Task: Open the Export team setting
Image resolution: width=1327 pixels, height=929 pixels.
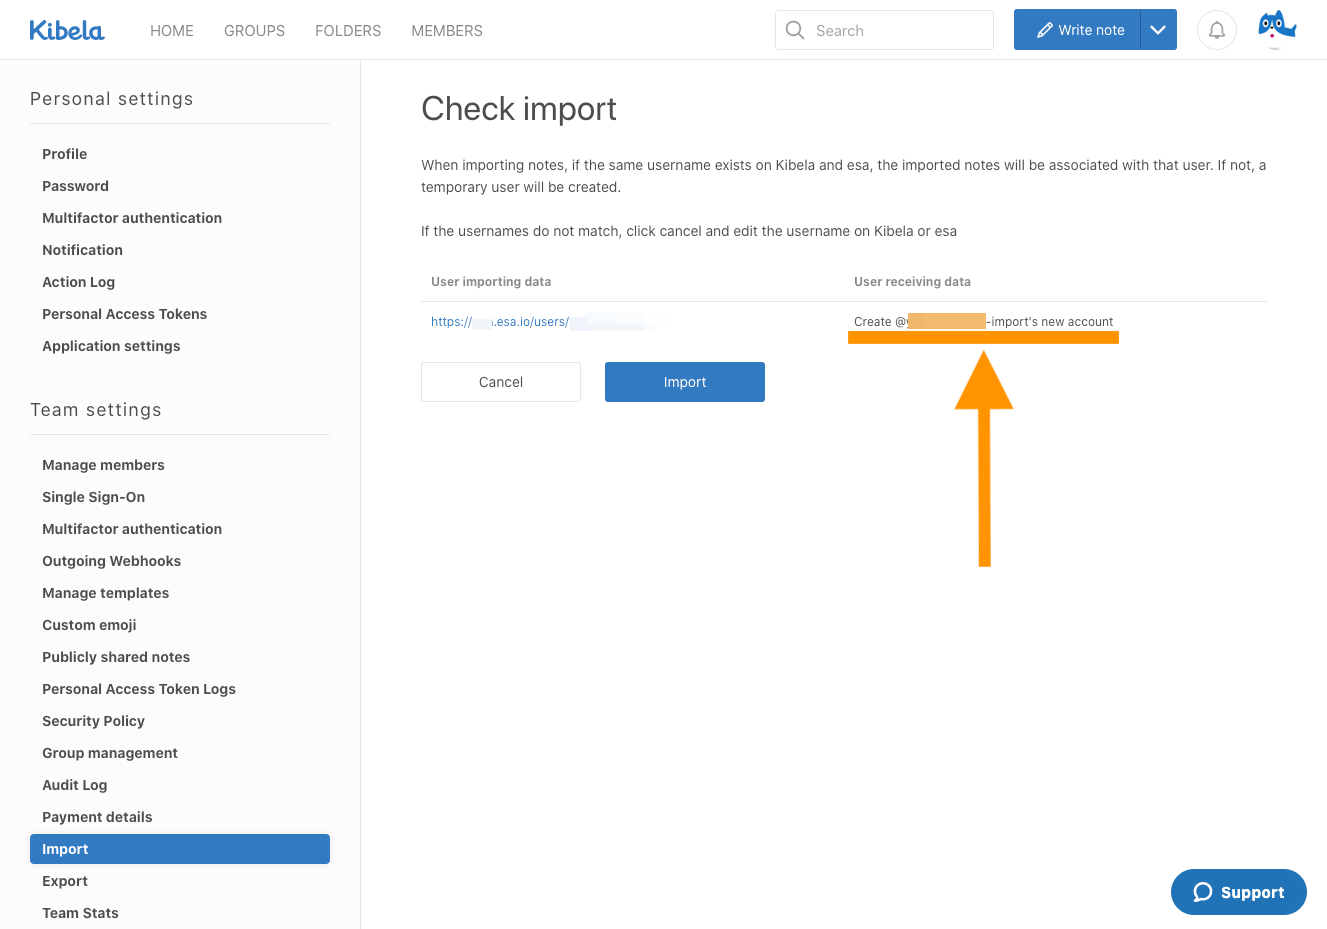Action: click(65, 881)
